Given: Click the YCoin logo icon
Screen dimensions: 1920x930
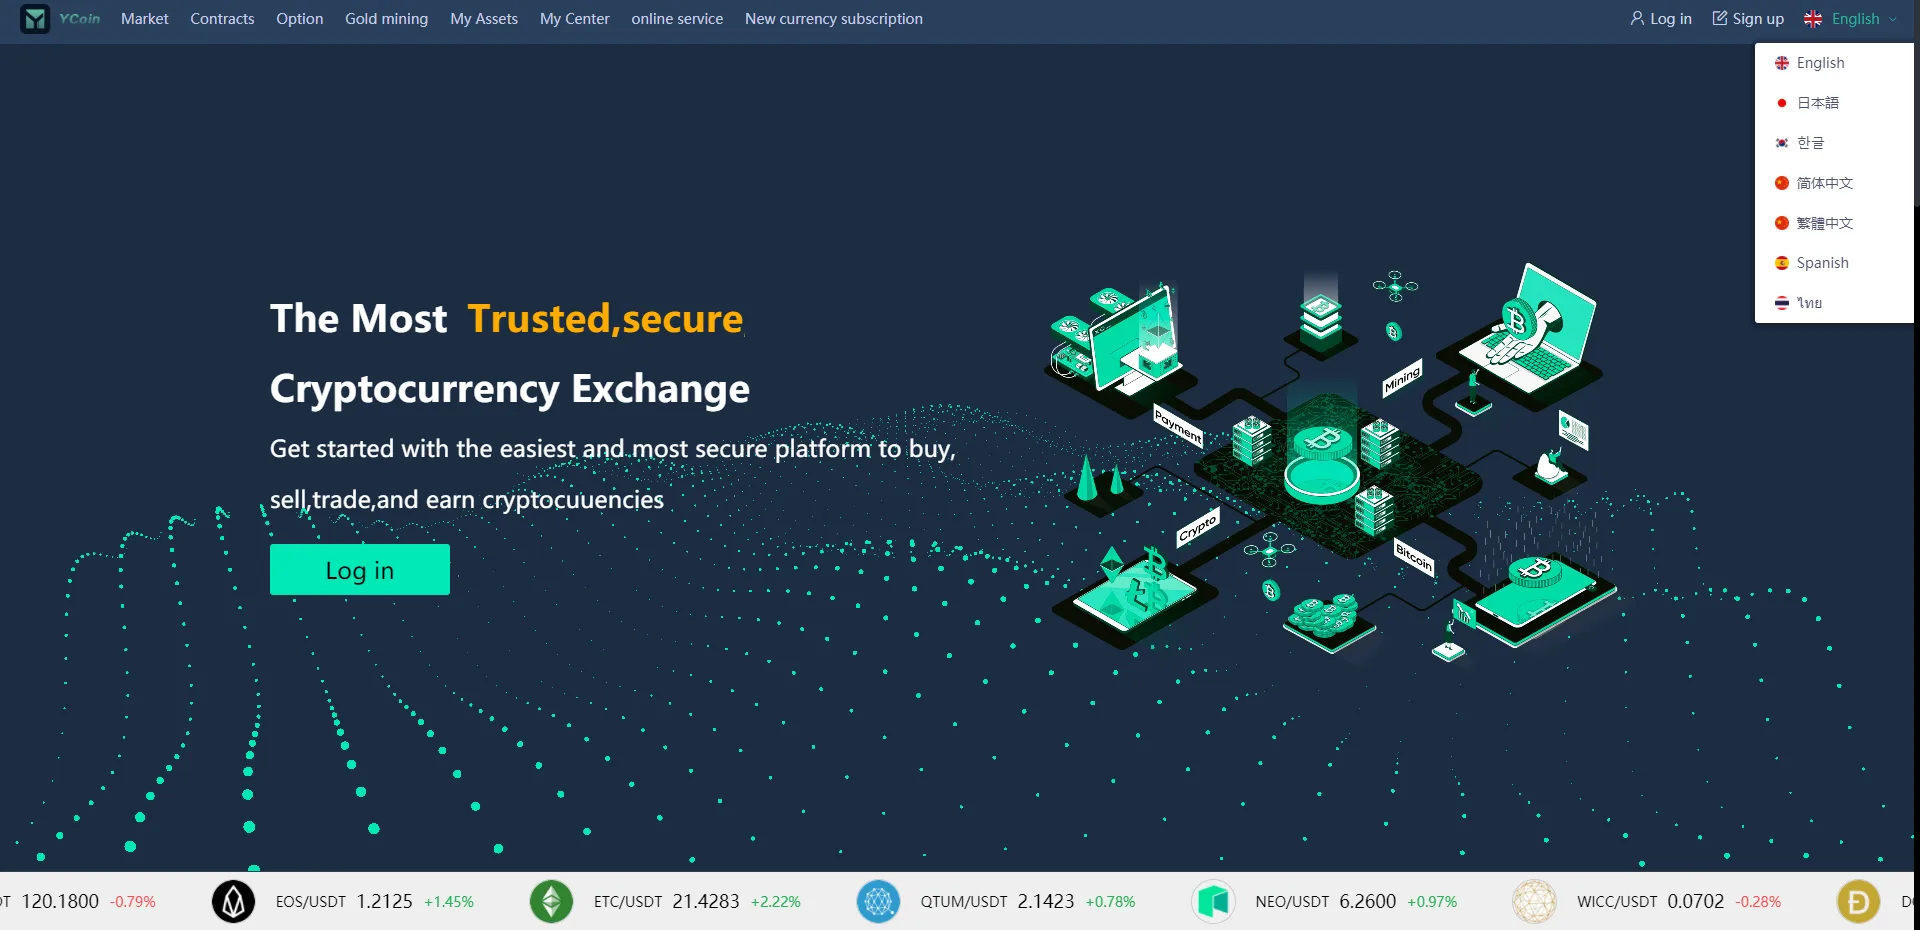Looking at the screenshot, I should tap(35, 19).
